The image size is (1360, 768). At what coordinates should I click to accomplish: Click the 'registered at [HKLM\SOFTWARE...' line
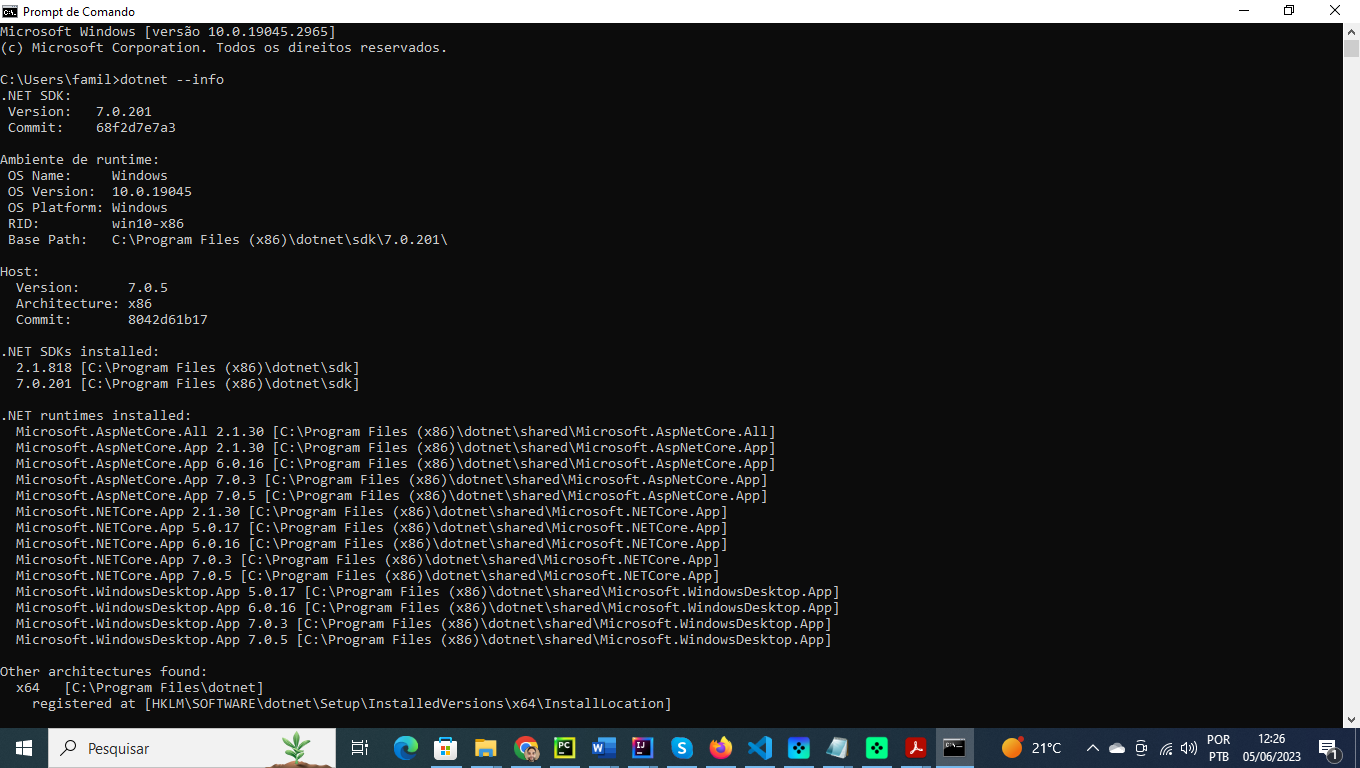pos(352,703)
